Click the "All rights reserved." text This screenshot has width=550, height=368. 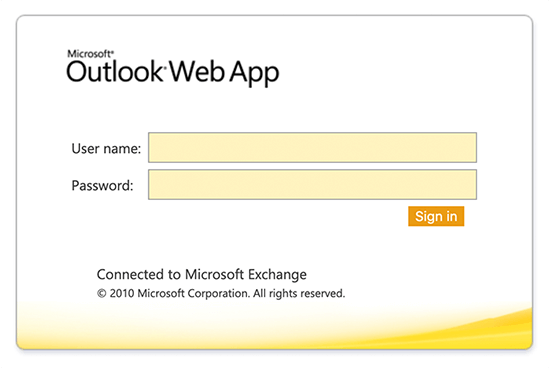[299, 294]
